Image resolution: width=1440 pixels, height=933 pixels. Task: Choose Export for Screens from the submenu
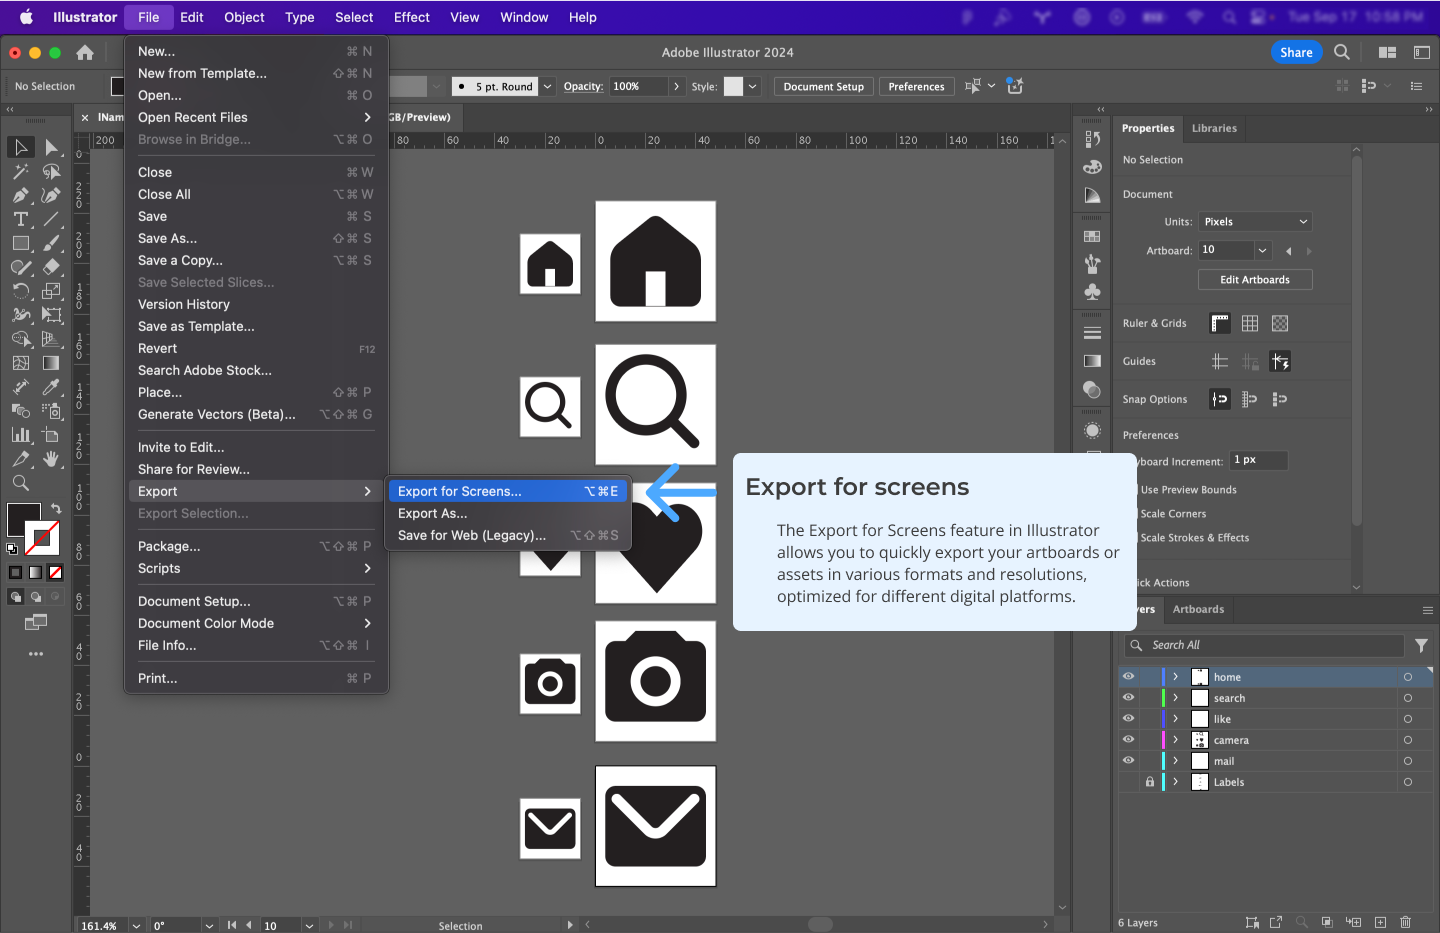pyautogui.click(x=460, y=491)
